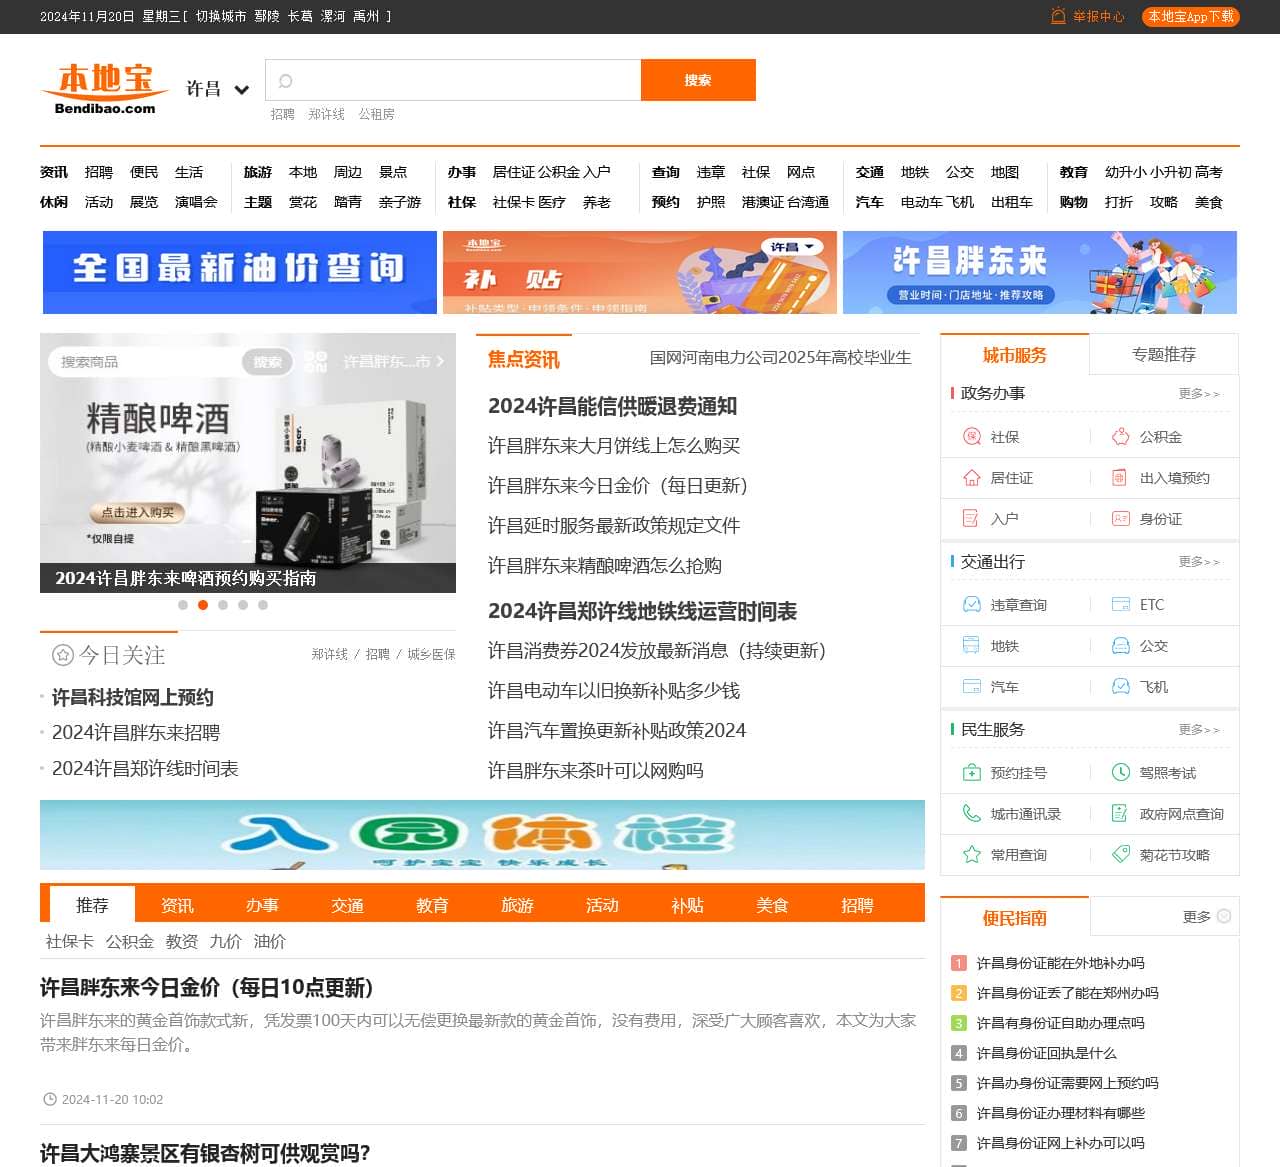Click the 公积金 service icon

1121,437
